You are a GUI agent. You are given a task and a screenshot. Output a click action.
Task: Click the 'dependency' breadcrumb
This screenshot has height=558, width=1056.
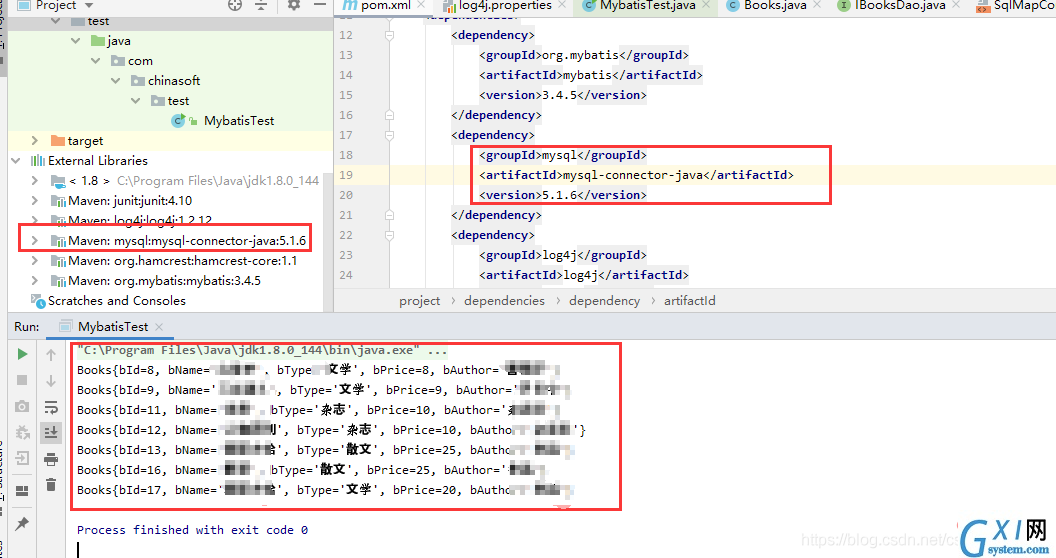tap(605, 301)
